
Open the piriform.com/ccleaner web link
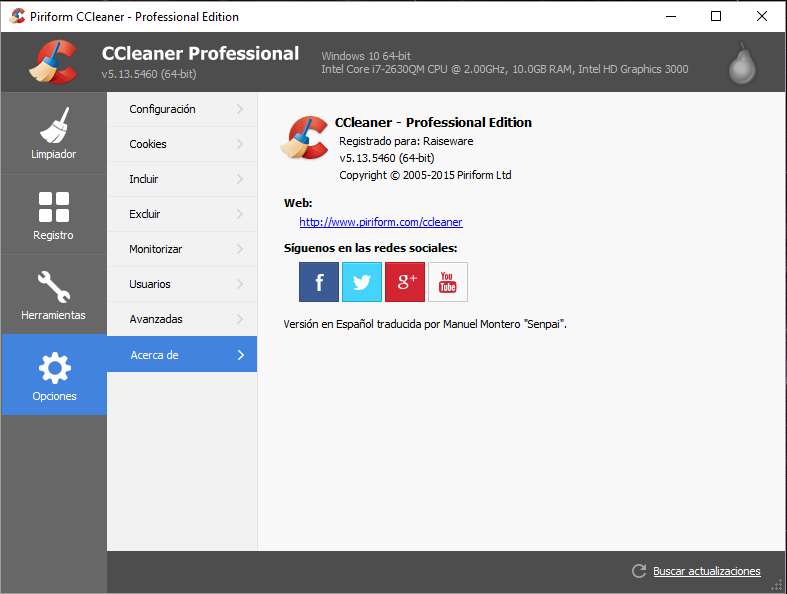(381, 222)
